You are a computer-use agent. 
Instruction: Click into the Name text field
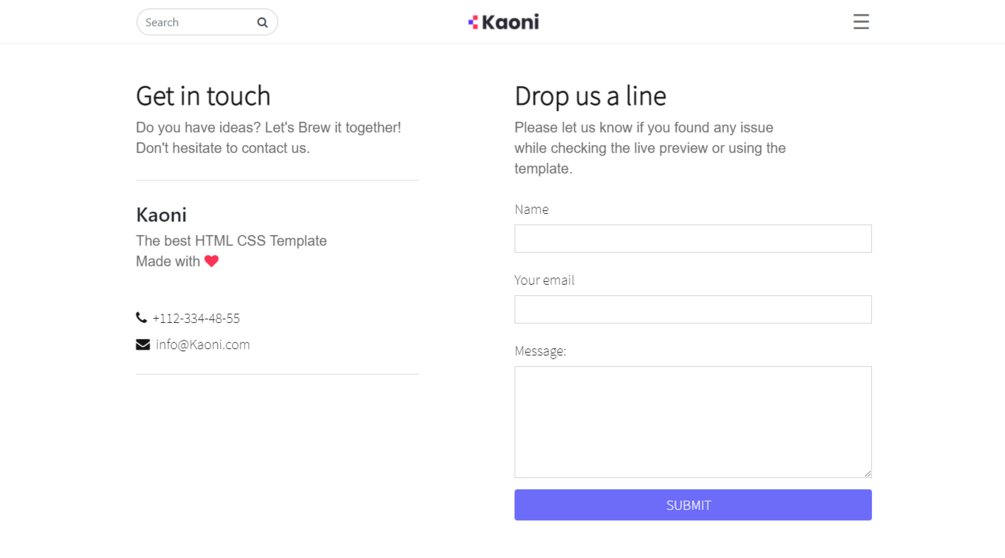[x=692, y=238]
